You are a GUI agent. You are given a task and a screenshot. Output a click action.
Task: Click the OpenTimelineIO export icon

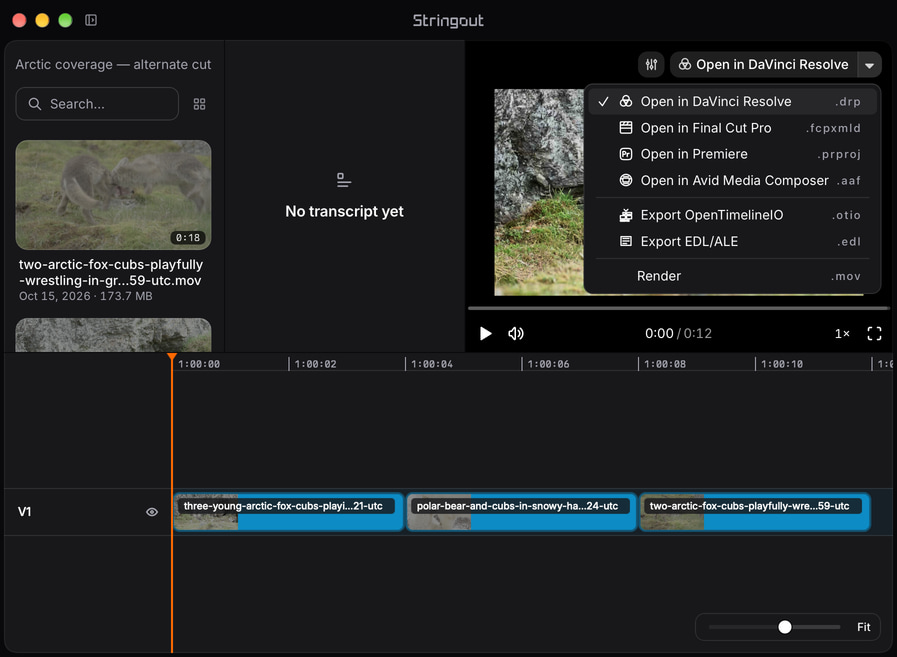(626, 215)
